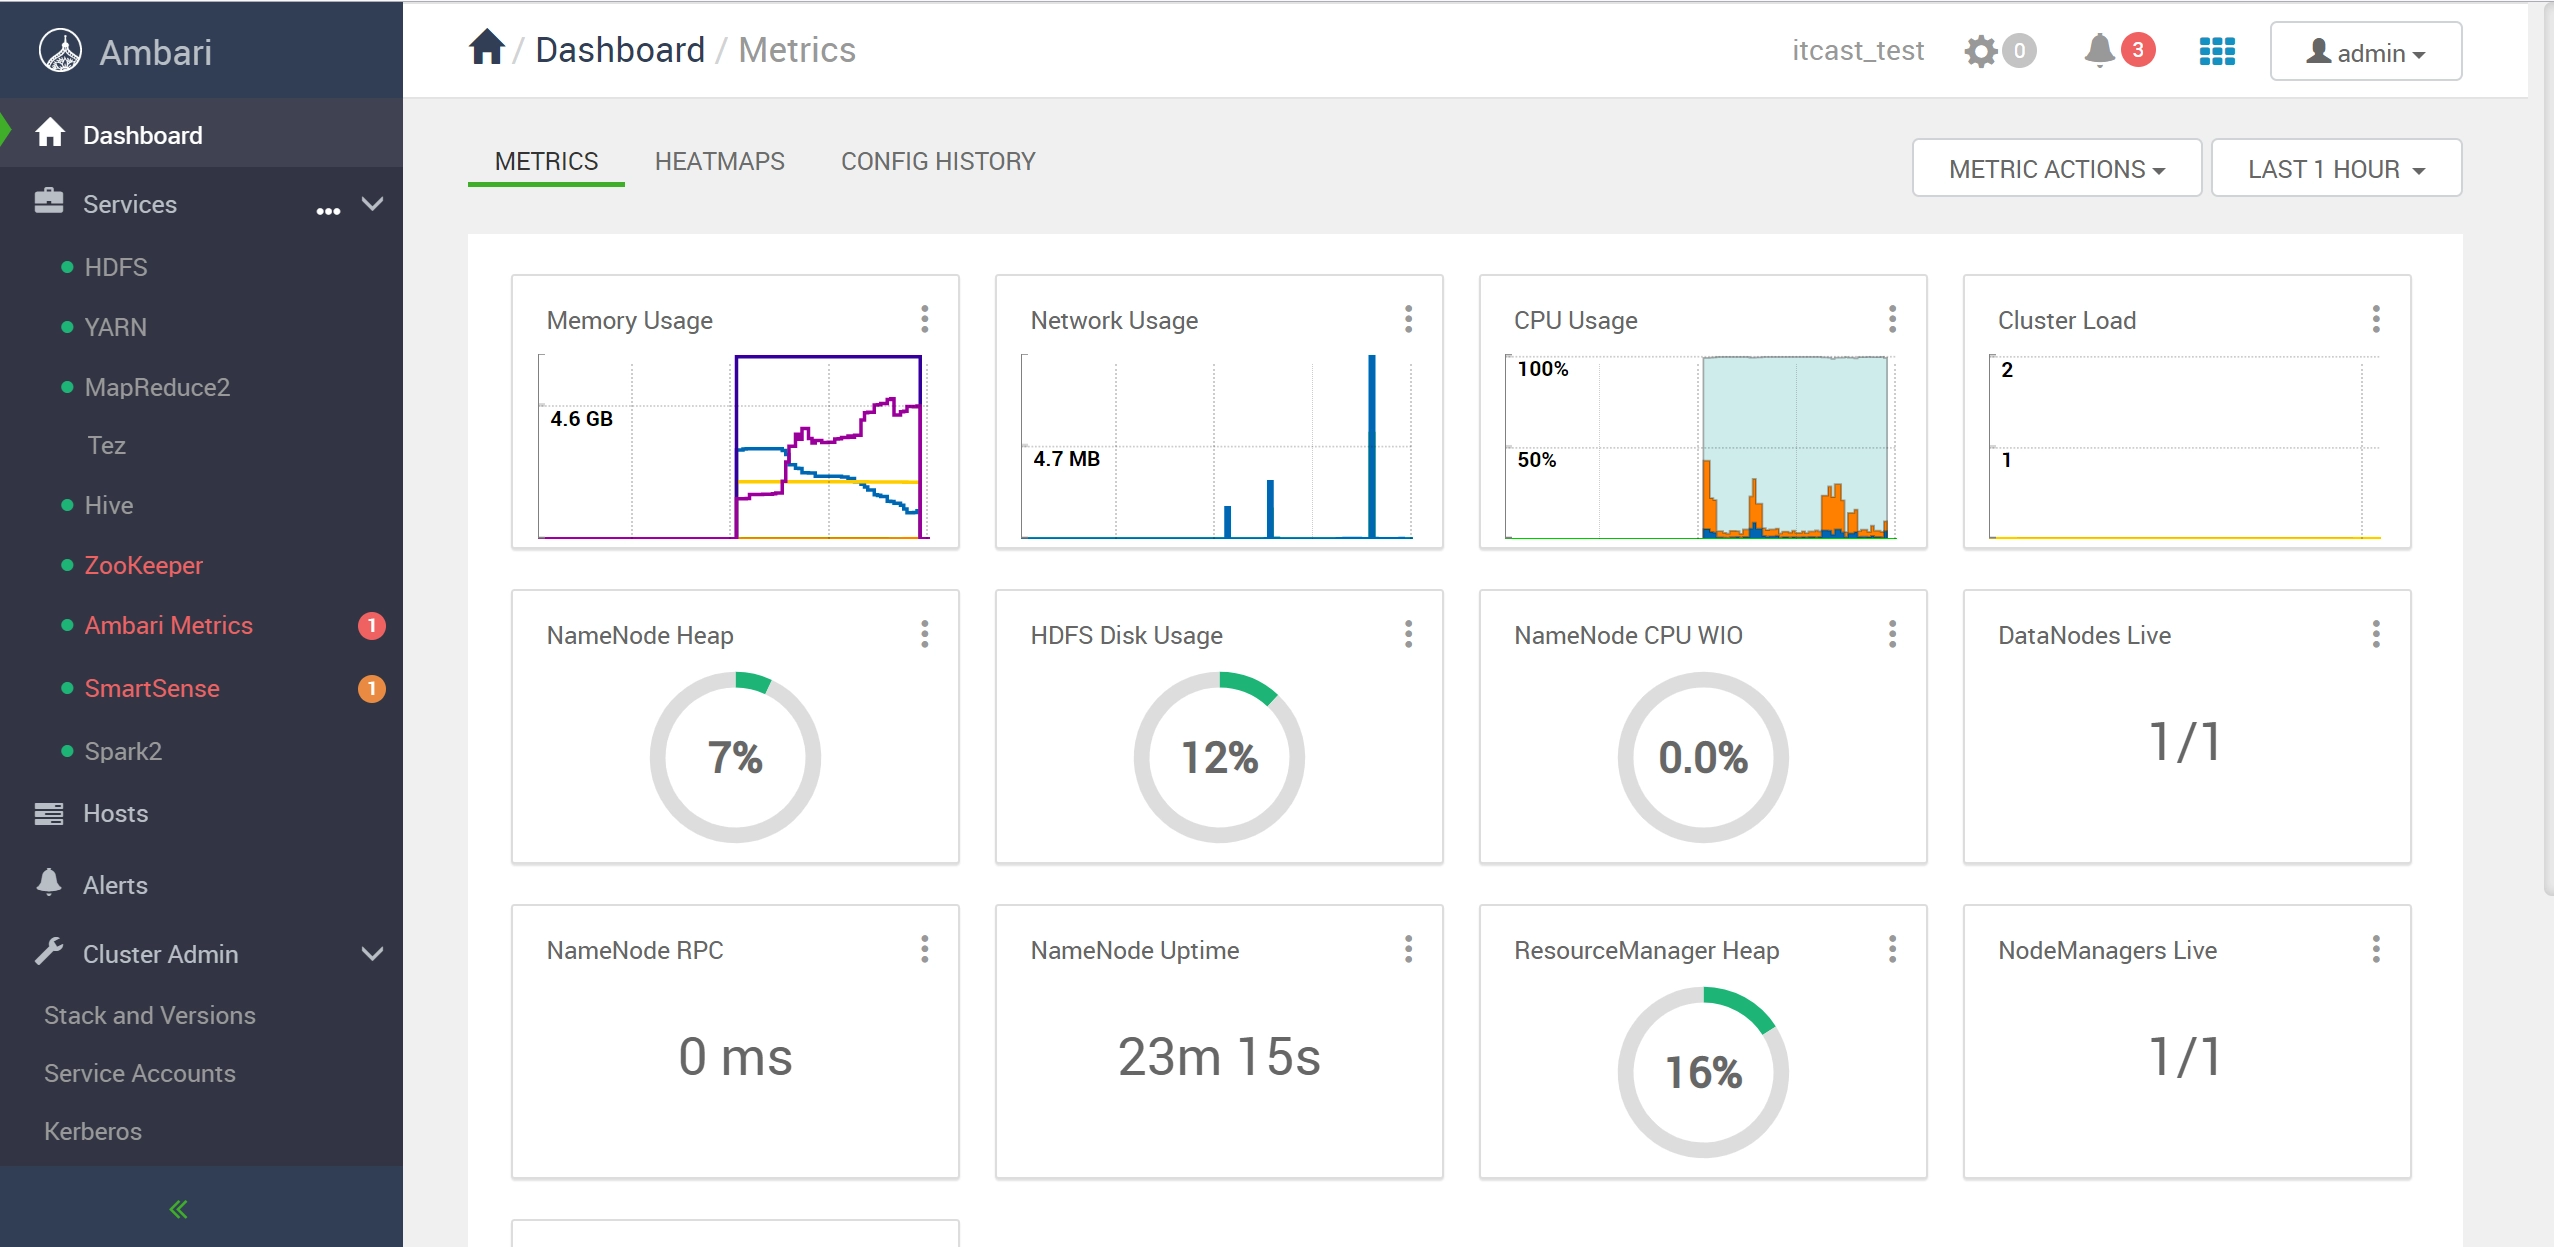Click the ResourceManager Heap 16% gauge
The image size is (2554, 1247).
[1703, 1072]
